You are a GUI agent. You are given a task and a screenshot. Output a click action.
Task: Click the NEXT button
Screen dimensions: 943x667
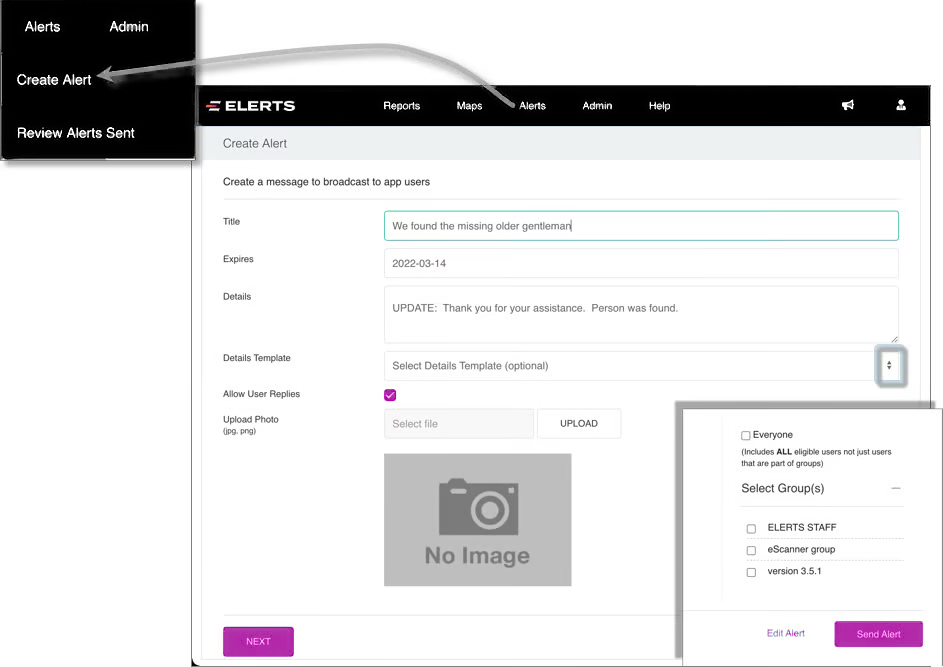[258, 641]
